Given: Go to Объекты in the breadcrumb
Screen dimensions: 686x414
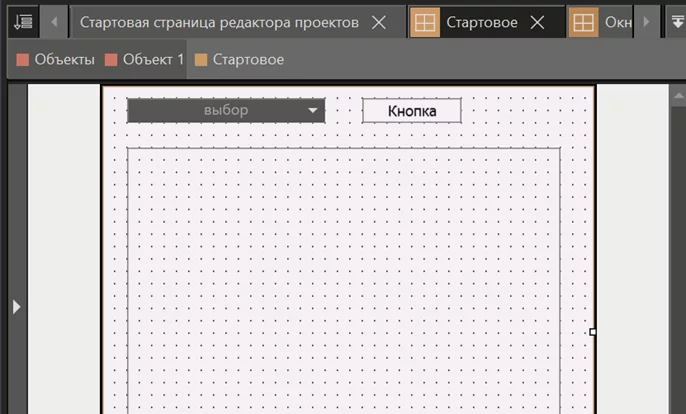Looking at the screenshot, I should (64, 60).
